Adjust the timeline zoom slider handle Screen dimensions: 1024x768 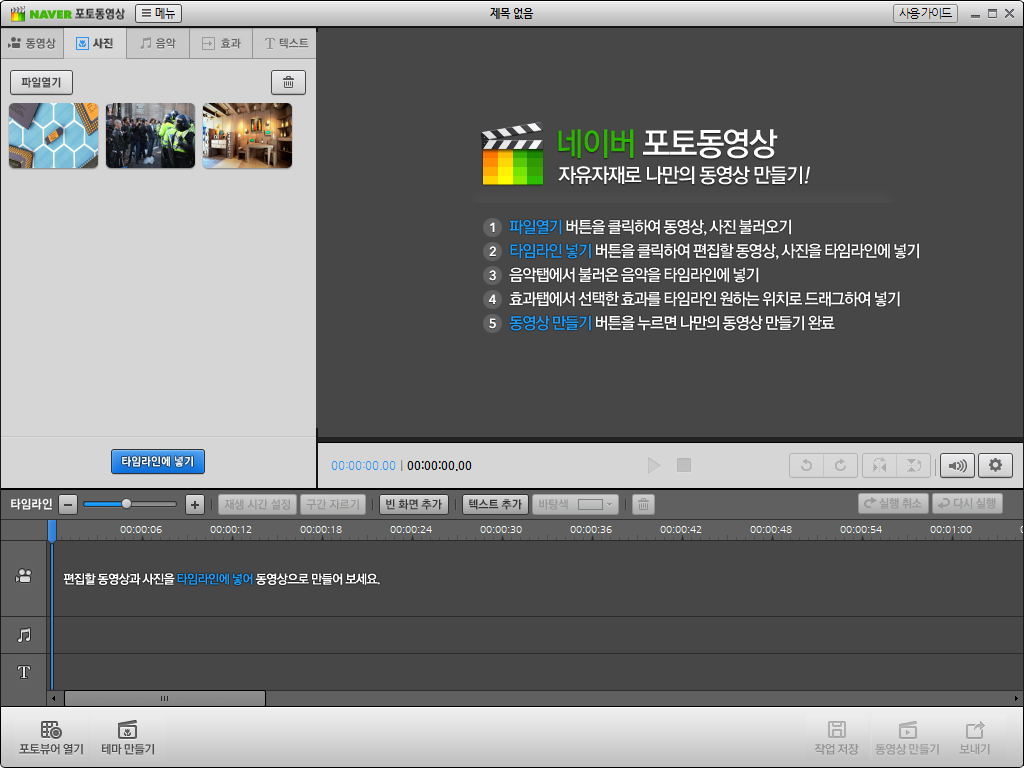(126, 504)
